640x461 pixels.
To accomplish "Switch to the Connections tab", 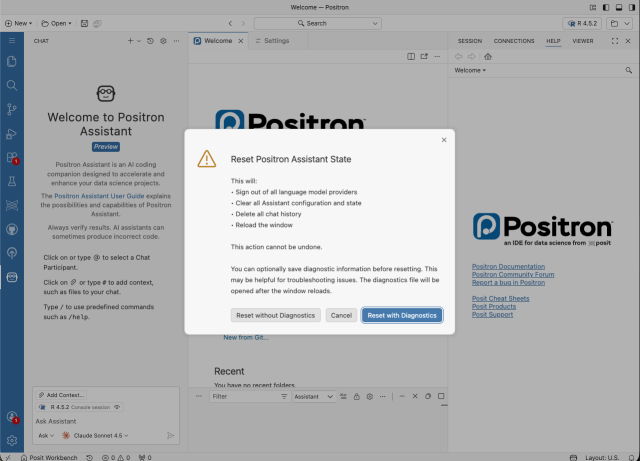I will pyautogui.click(x=514, y=41).
